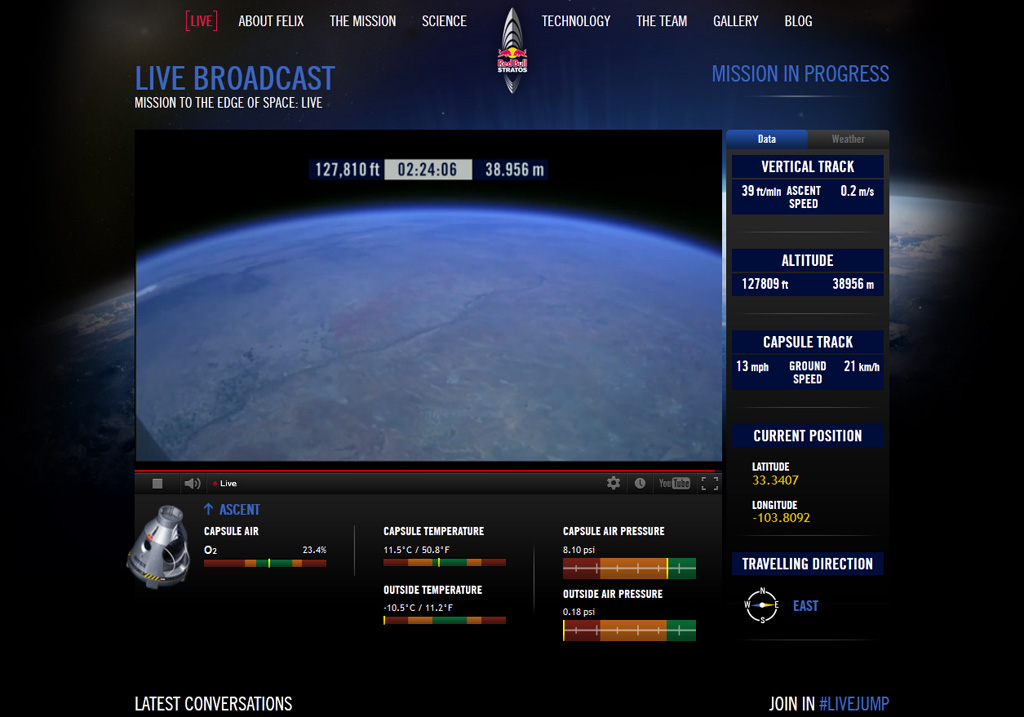Click the longitude value -103.8092
This screenshot has width=1024, height=717.
781,518
